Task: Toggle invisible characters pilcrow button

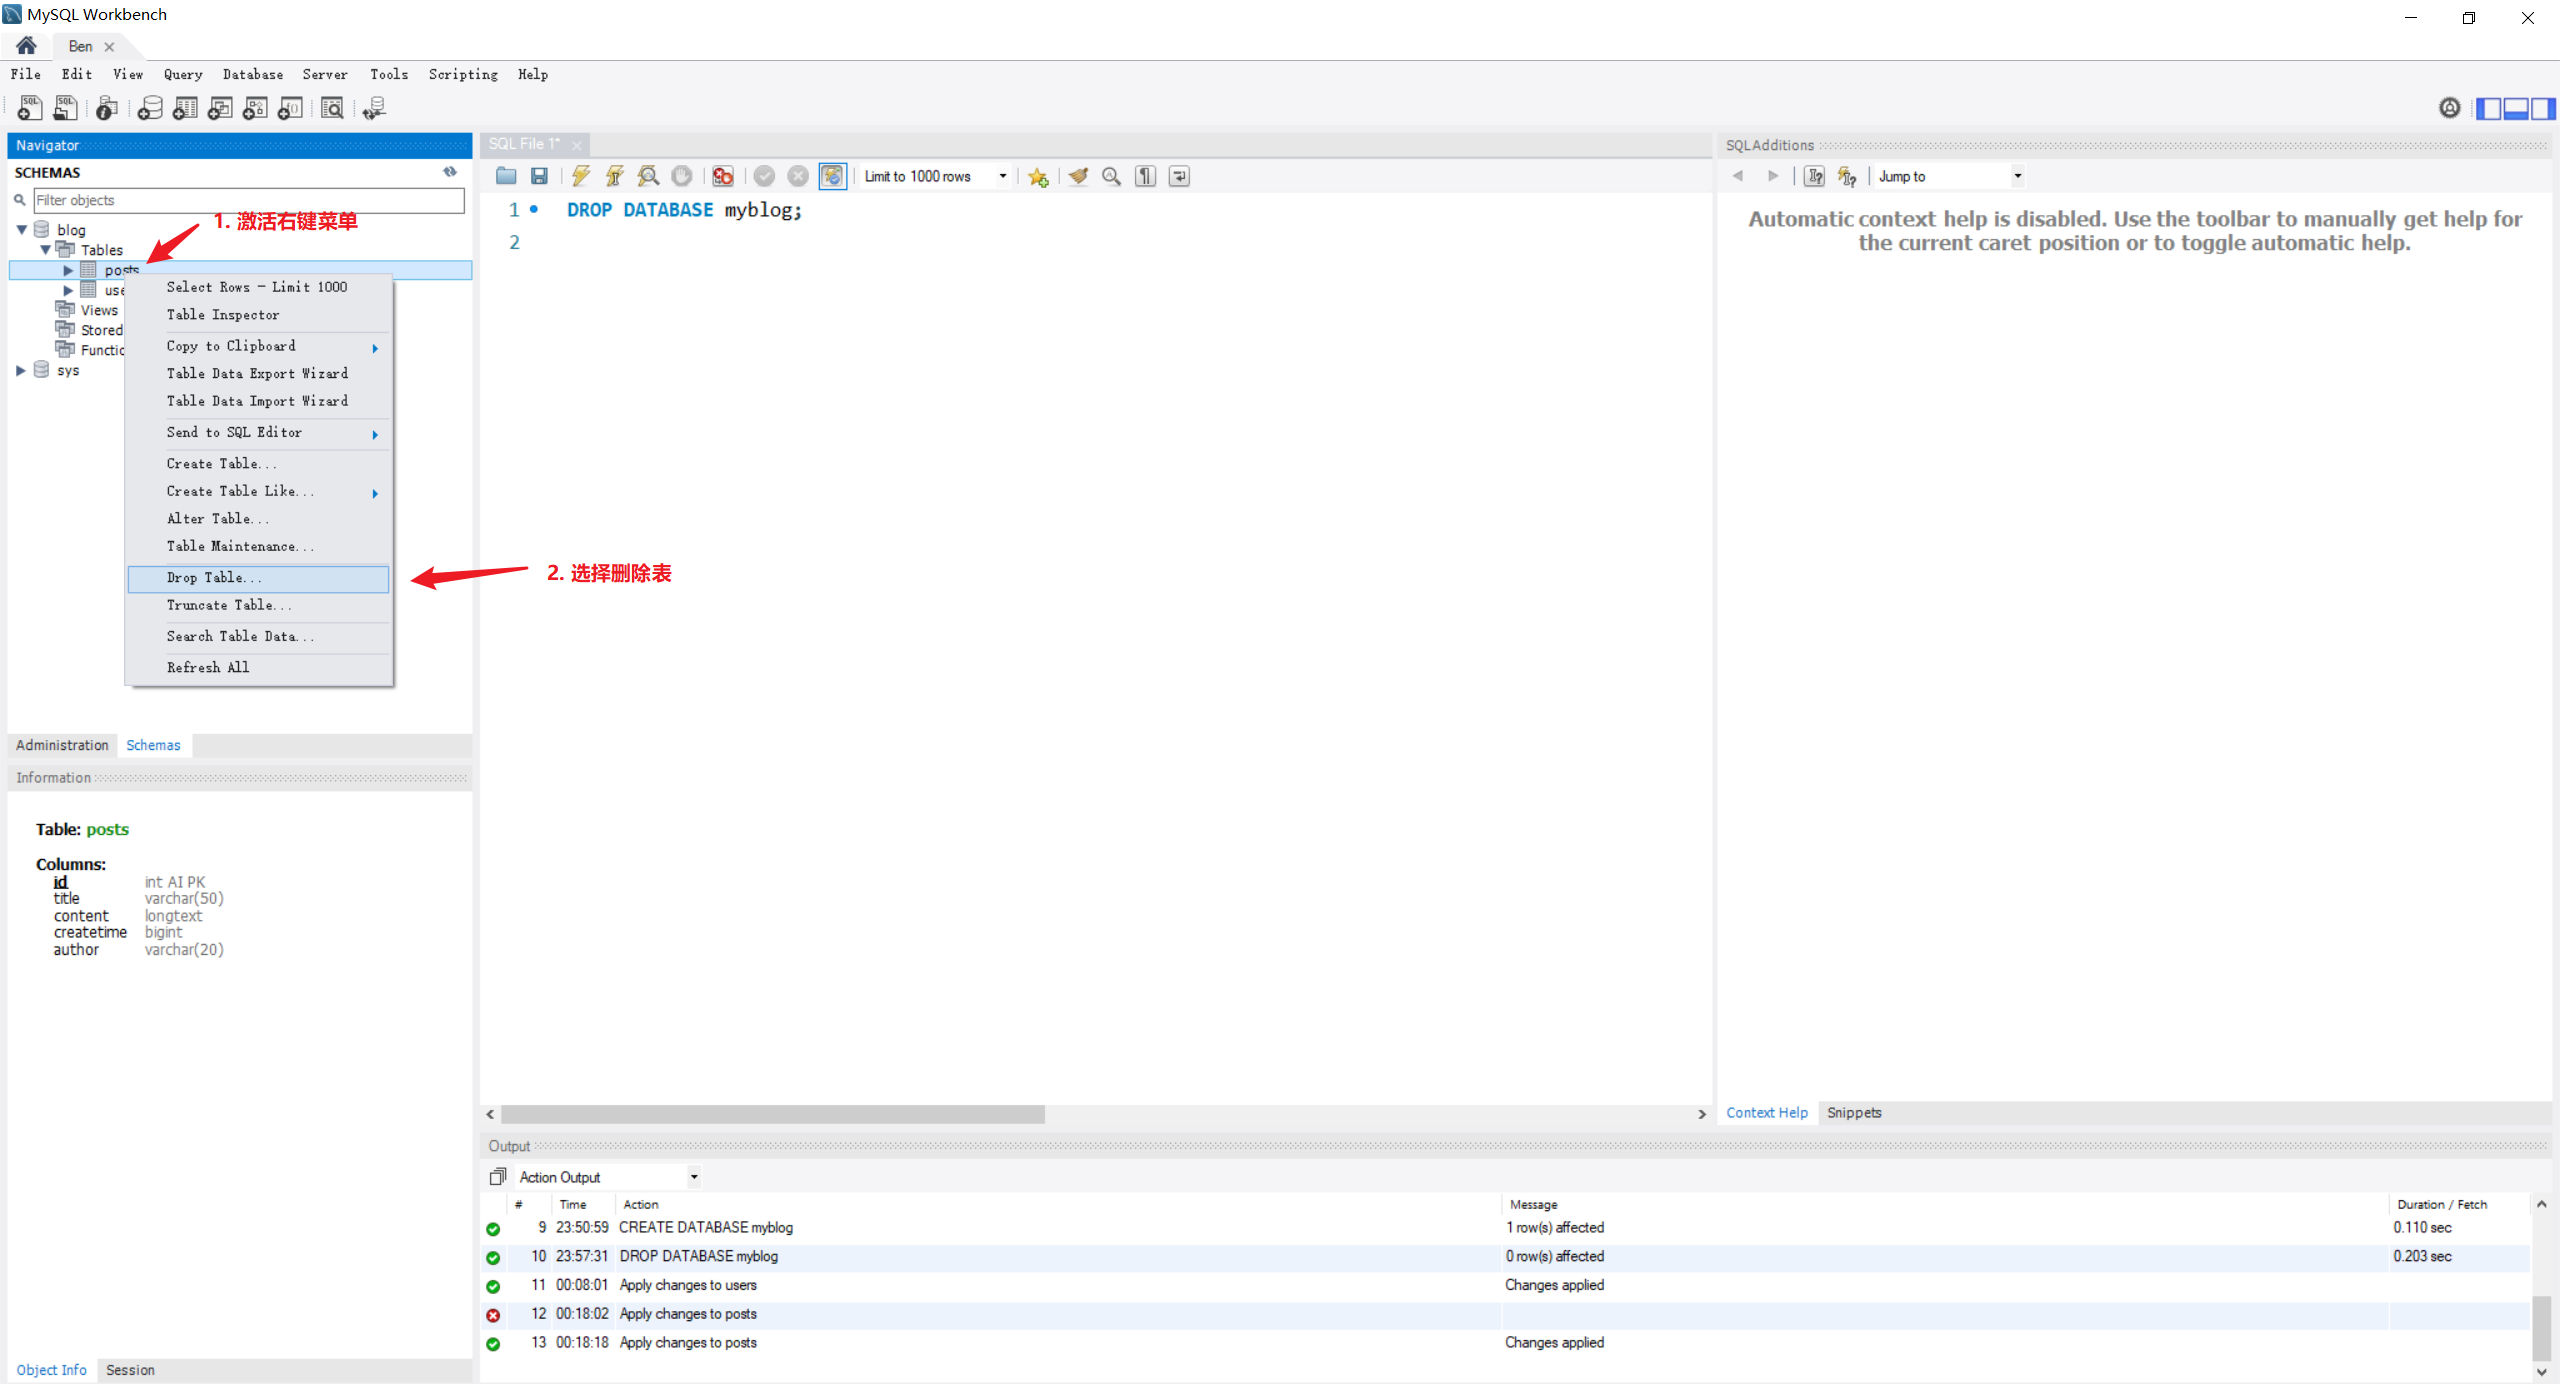Action: (x=1146, y=176)
